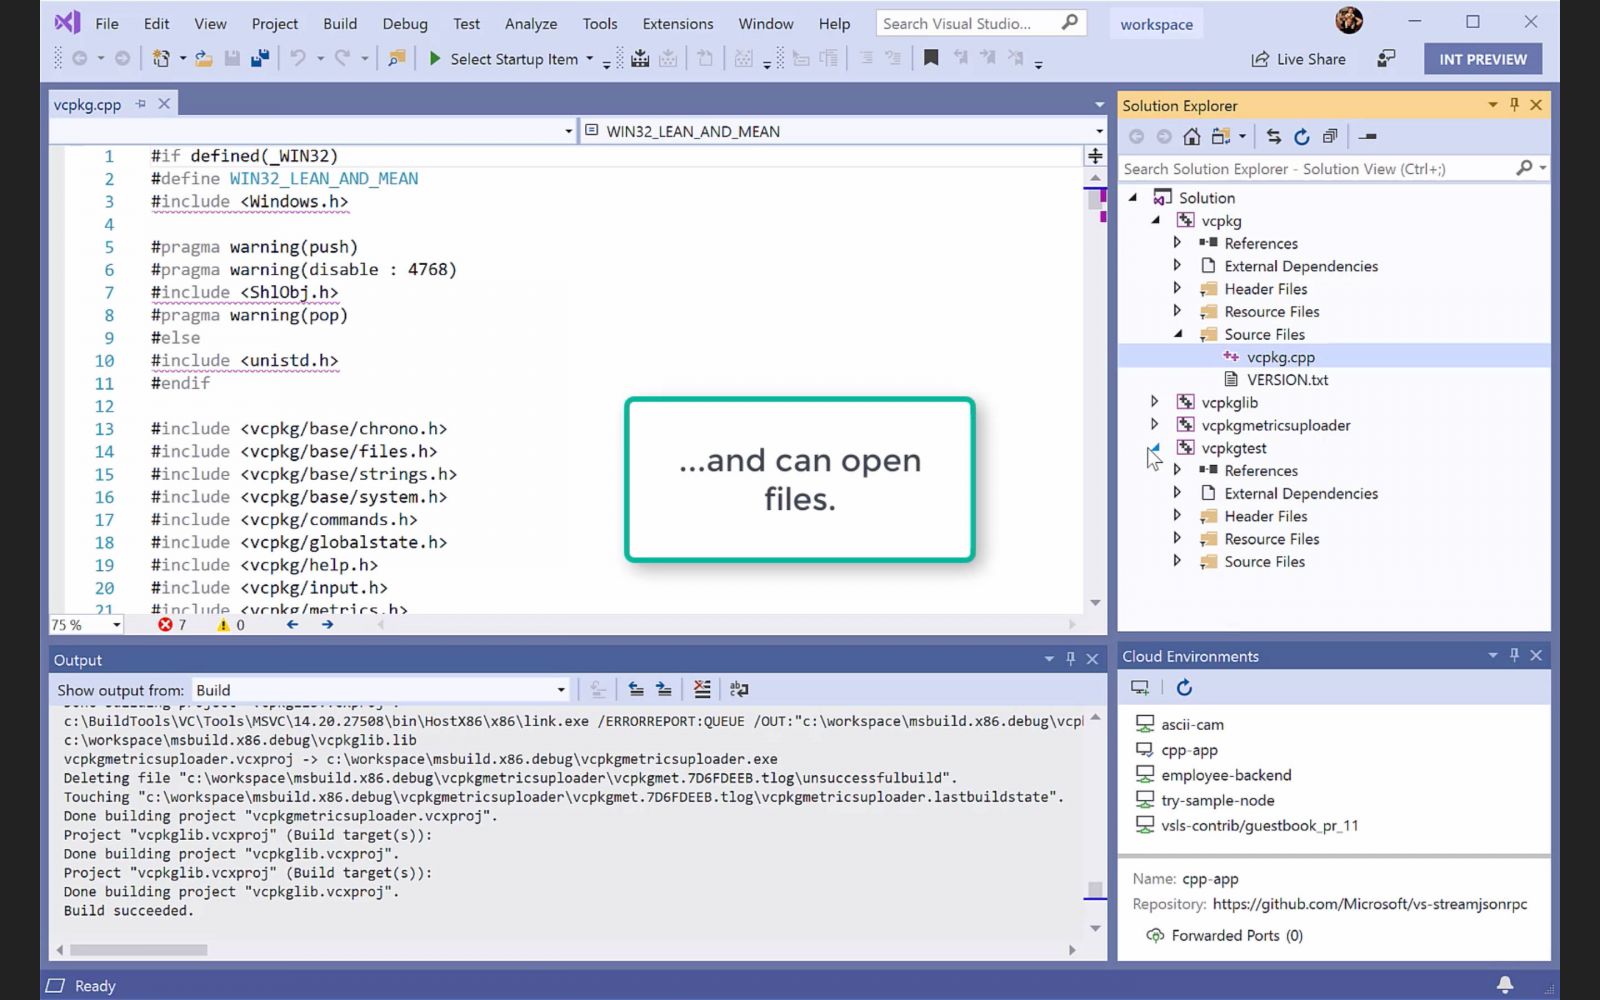This screenshot has width=1600, height=1000.
Task: Click the Solution Explorer Home icon
Action: click(1191, 137)
